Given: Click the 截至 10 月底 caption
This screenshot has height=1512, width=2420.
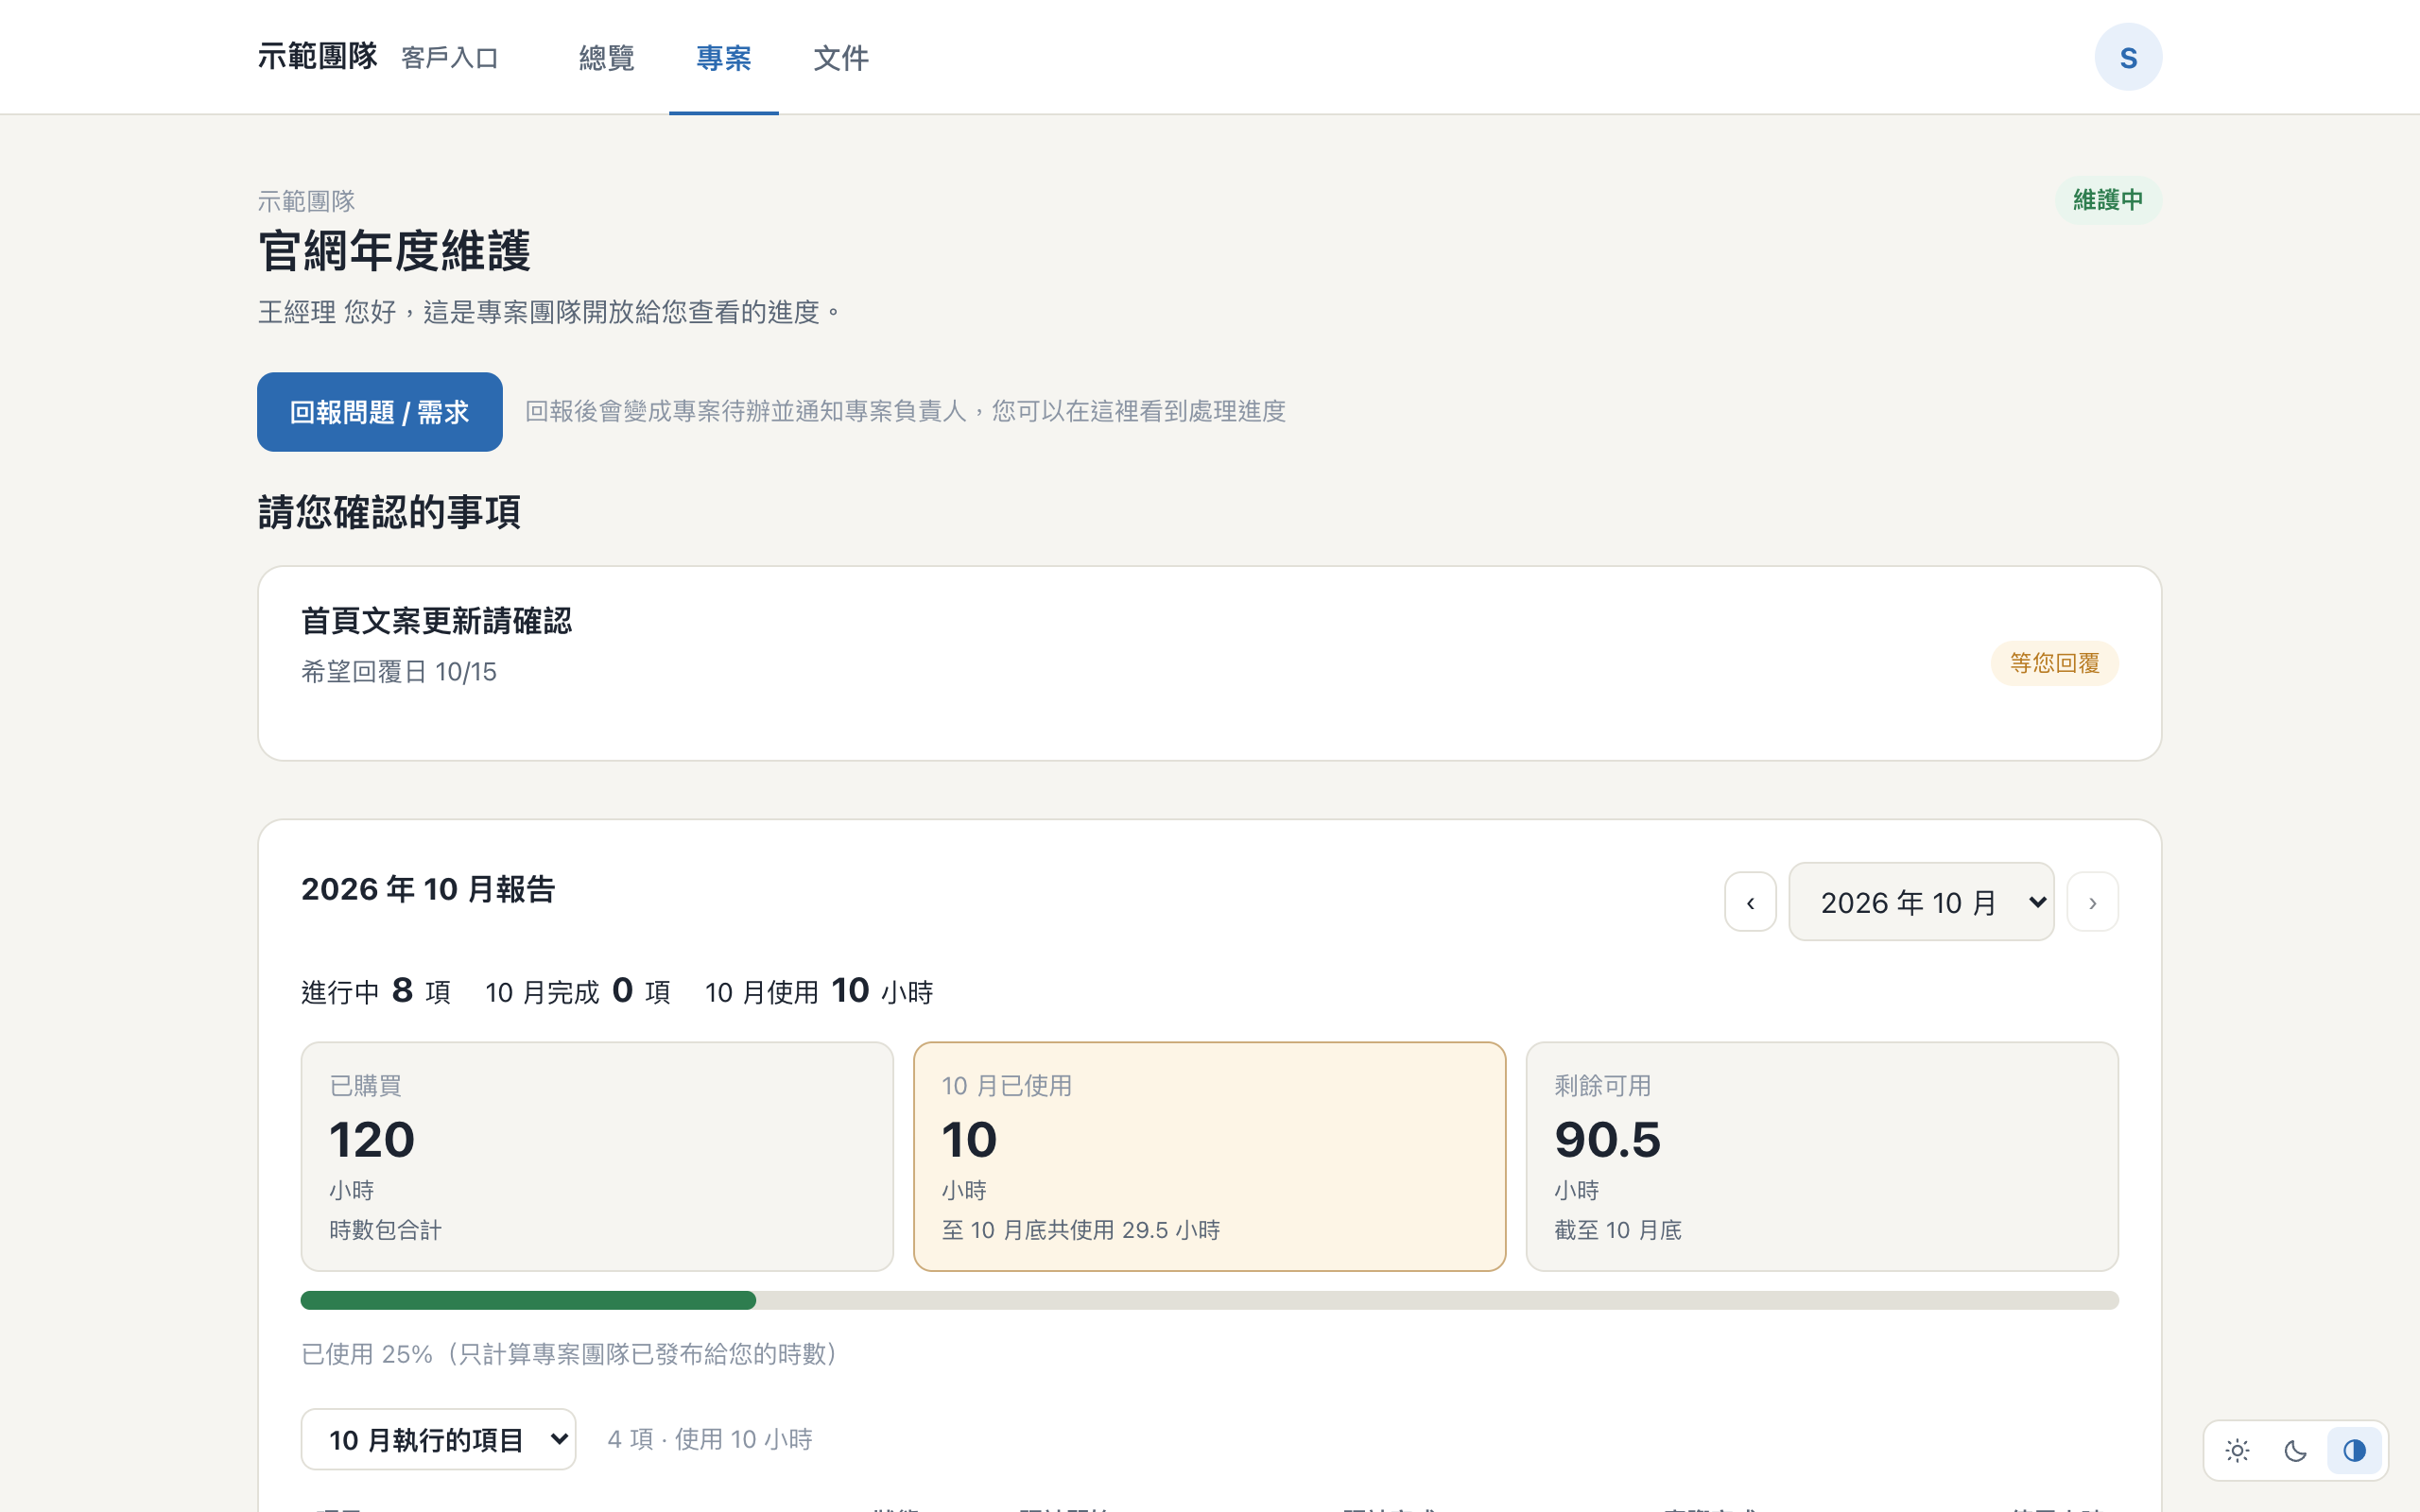Looking at the screenshot, I should tap(1618, 1230).
